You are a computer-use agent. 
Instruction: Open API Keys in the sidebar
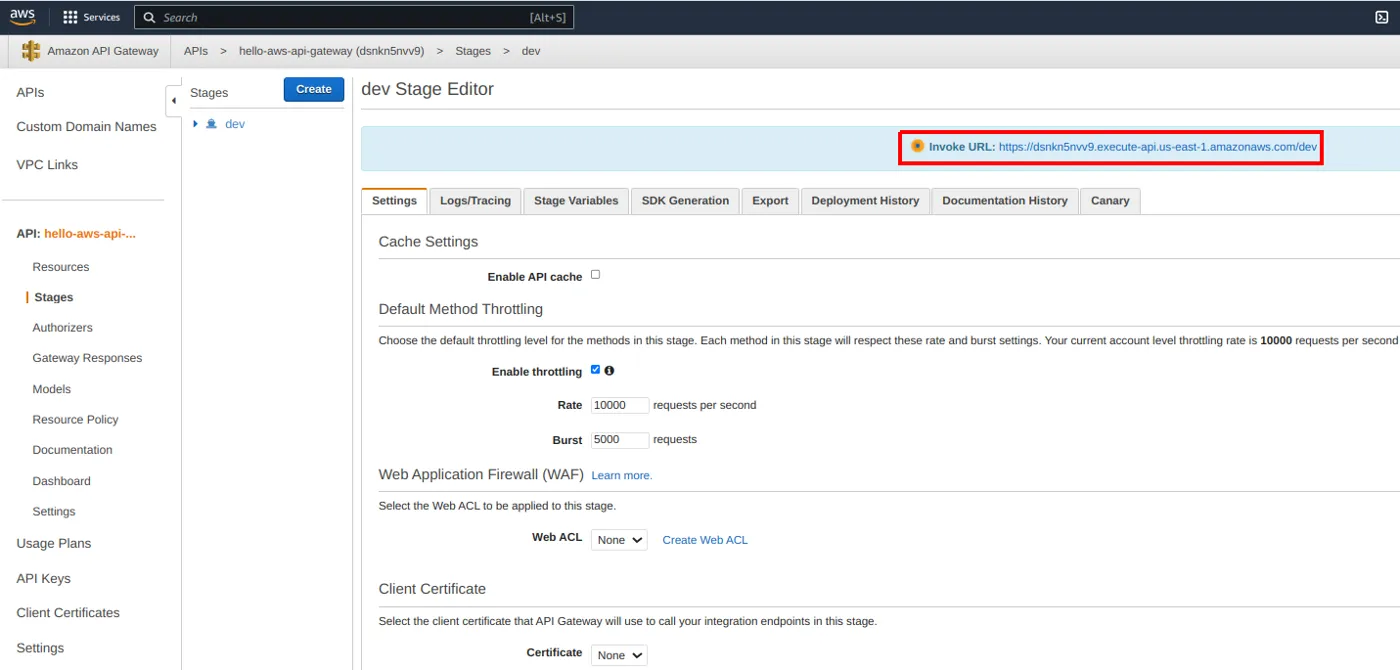(43, 579)
